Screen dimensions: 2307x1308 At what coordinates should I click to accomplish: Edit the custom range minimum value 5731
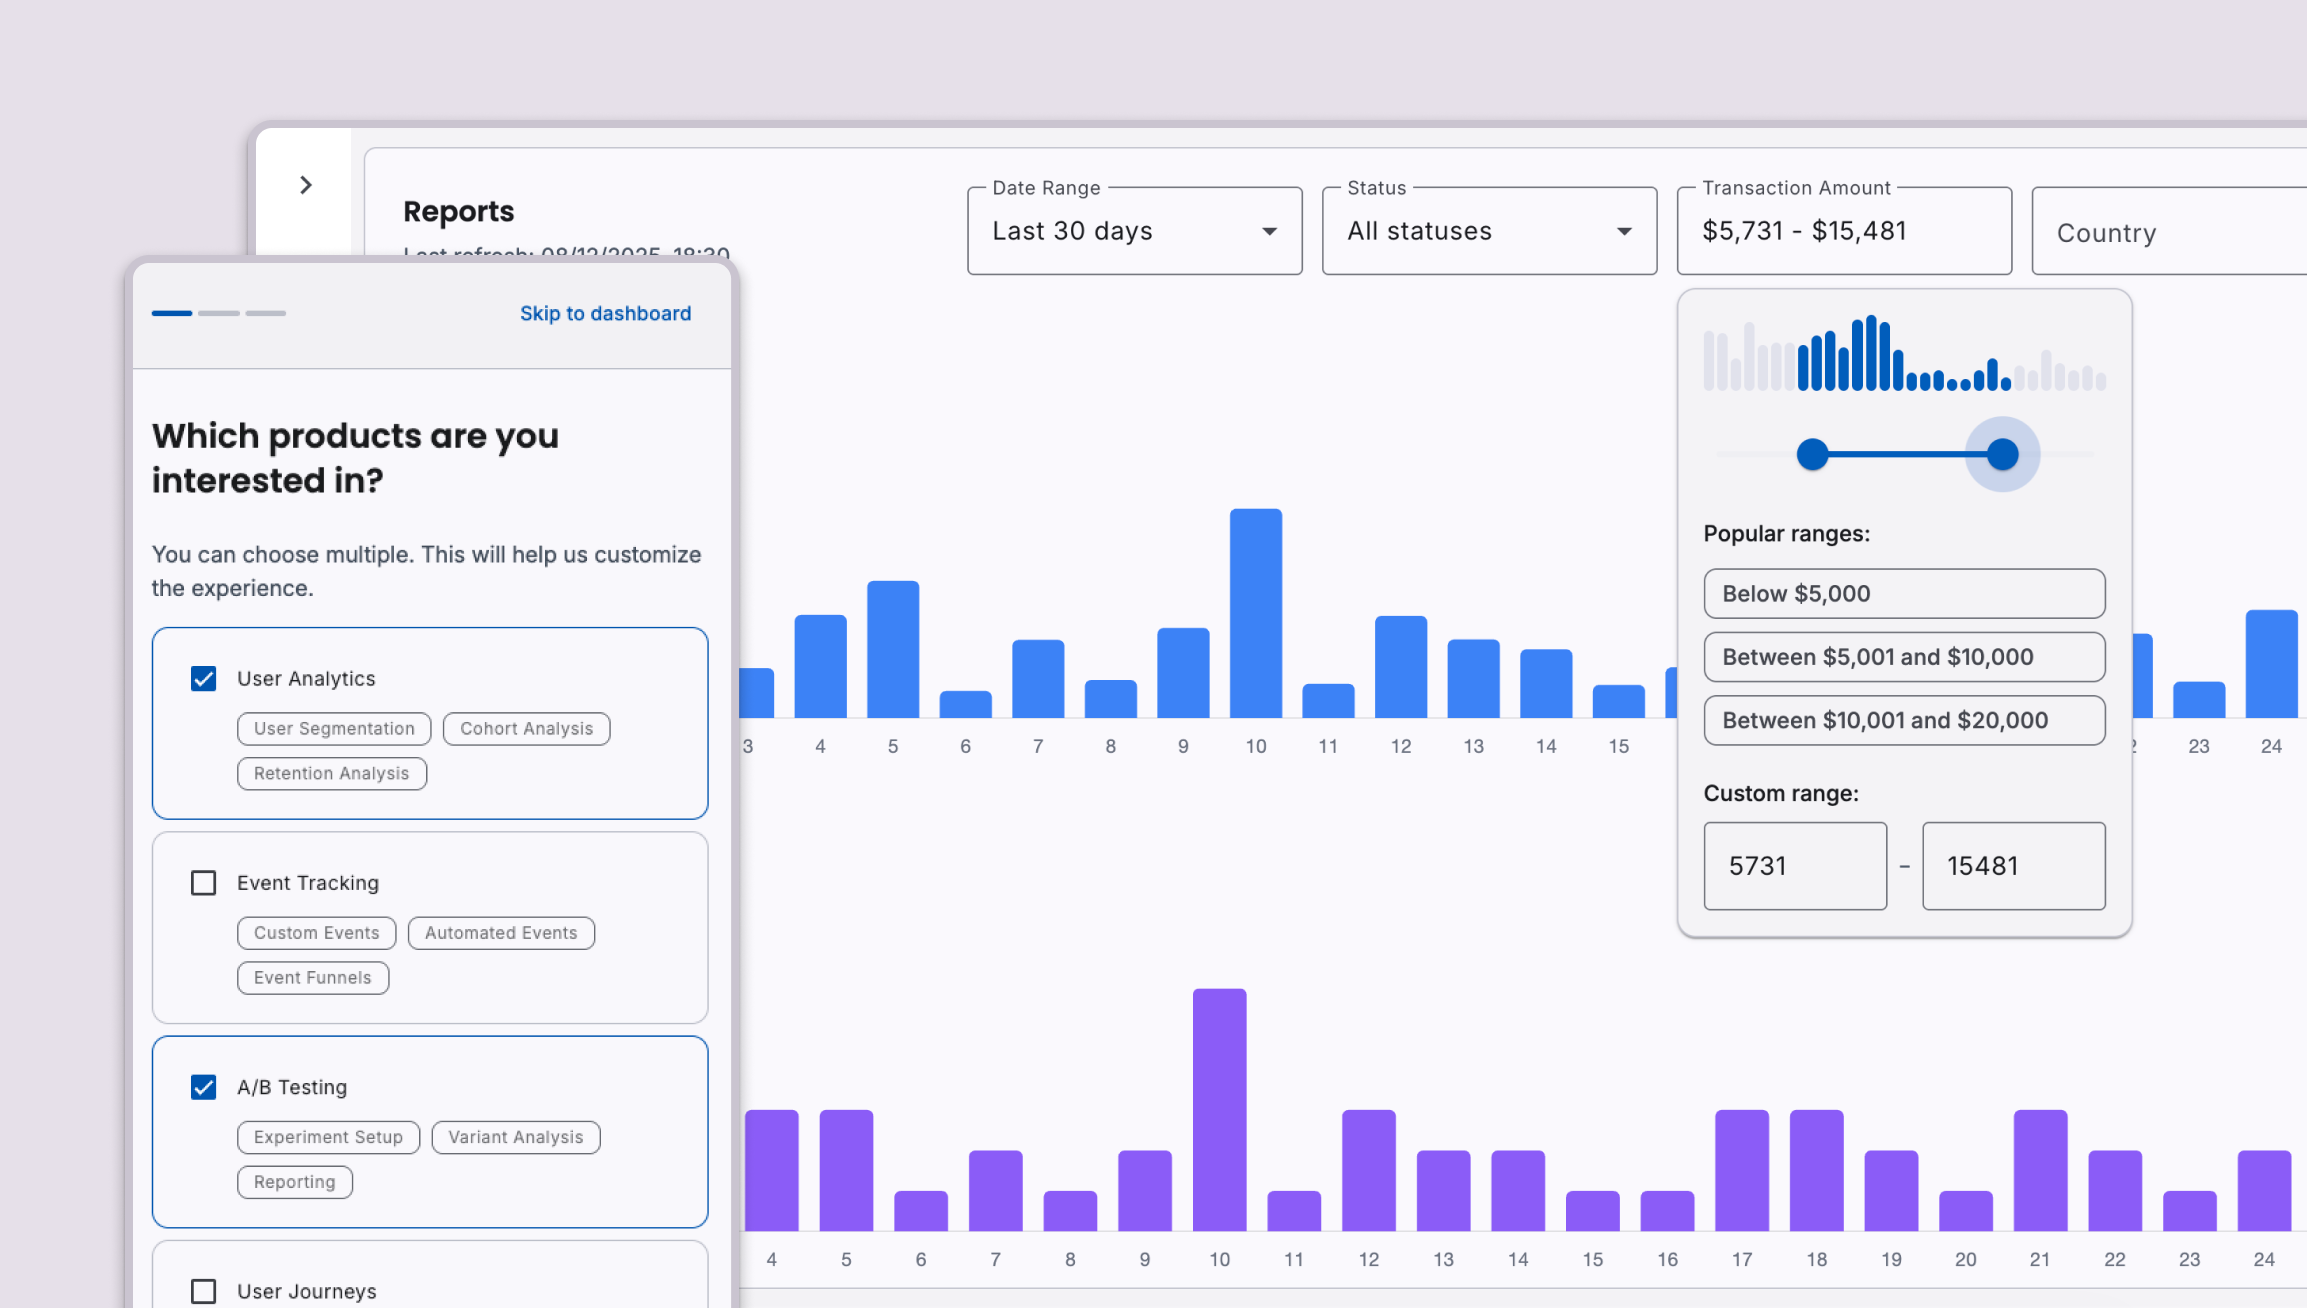(x=1795, y=866)
